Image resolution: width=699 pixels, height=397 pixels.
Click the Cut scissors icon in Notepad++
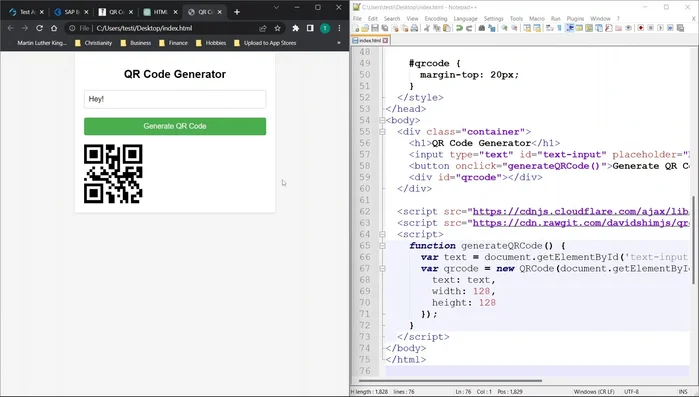427,28
